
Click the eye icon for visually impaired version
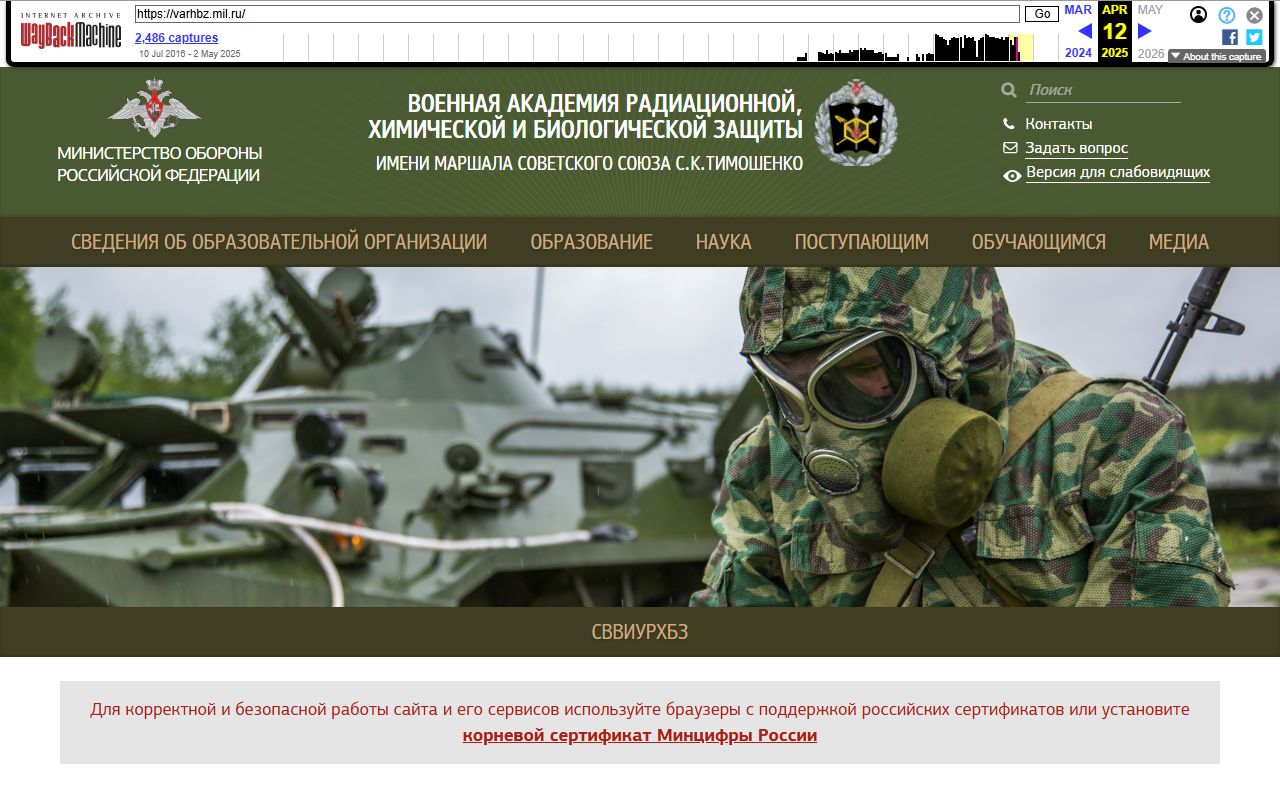point(1012,175)
